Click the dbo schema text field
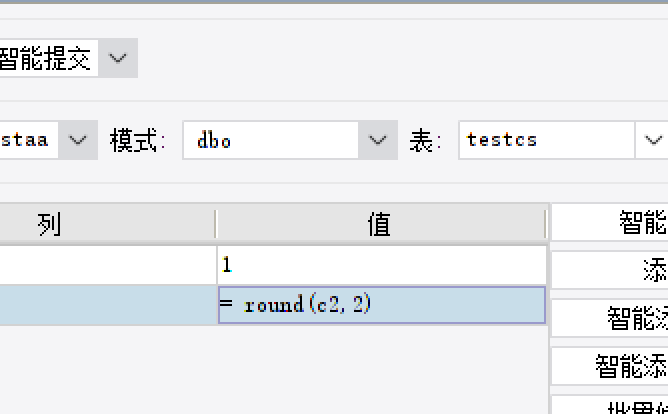Image resolution: width=668 pixels, height=414 pixels. click(x=271, y=140)
